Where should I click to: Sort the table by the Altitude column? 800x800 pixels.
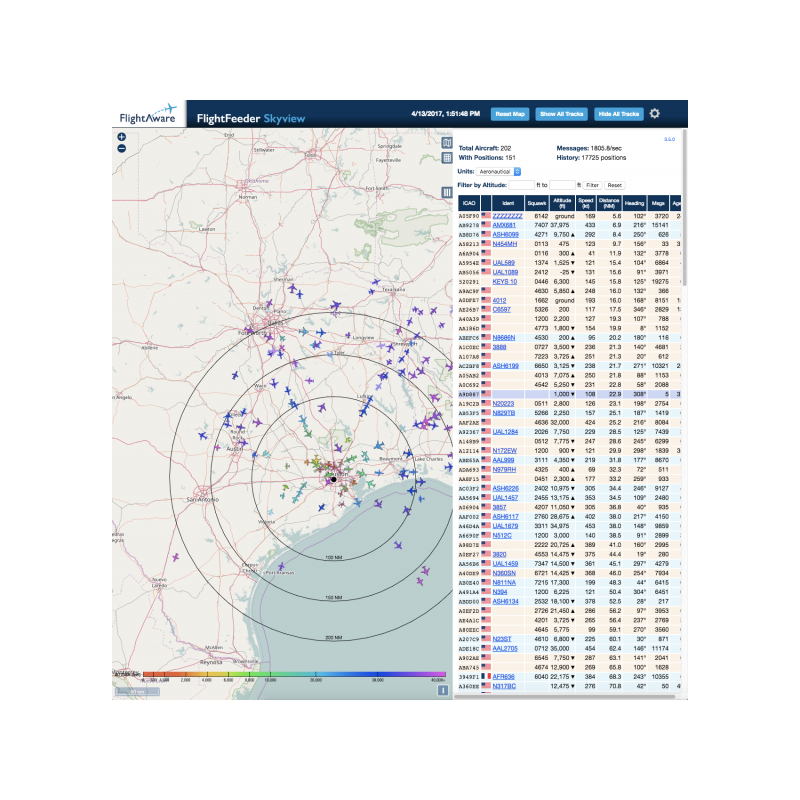pyautogui.click(x=562, y=204)
